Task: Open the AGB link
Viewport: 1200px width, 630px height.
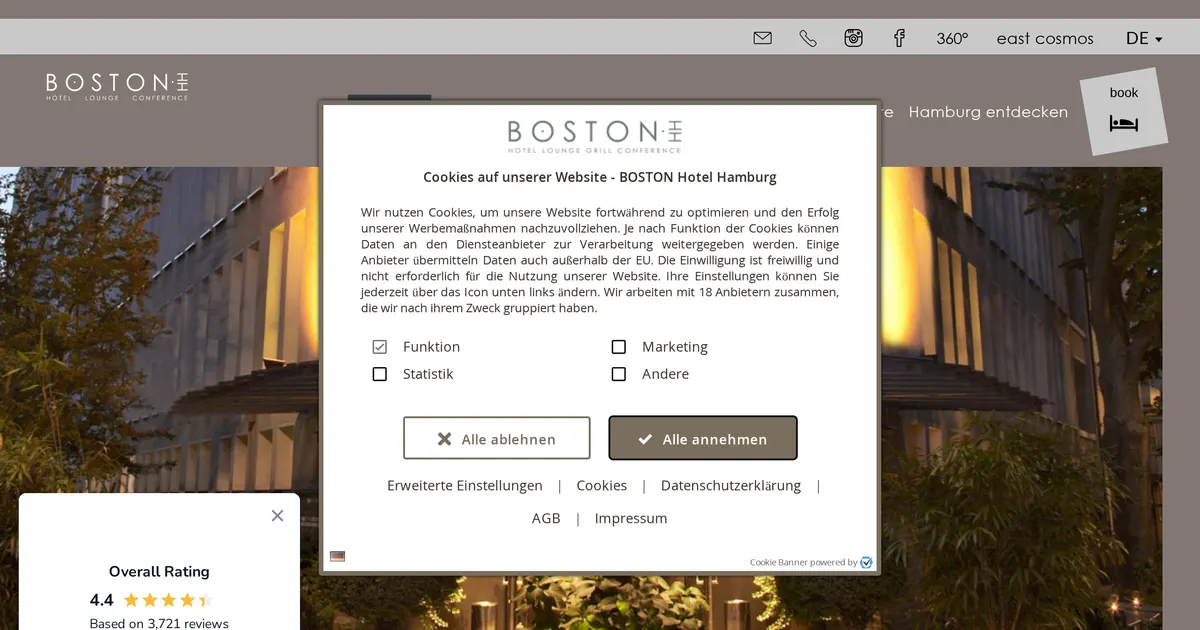Action: coord(546,518)
